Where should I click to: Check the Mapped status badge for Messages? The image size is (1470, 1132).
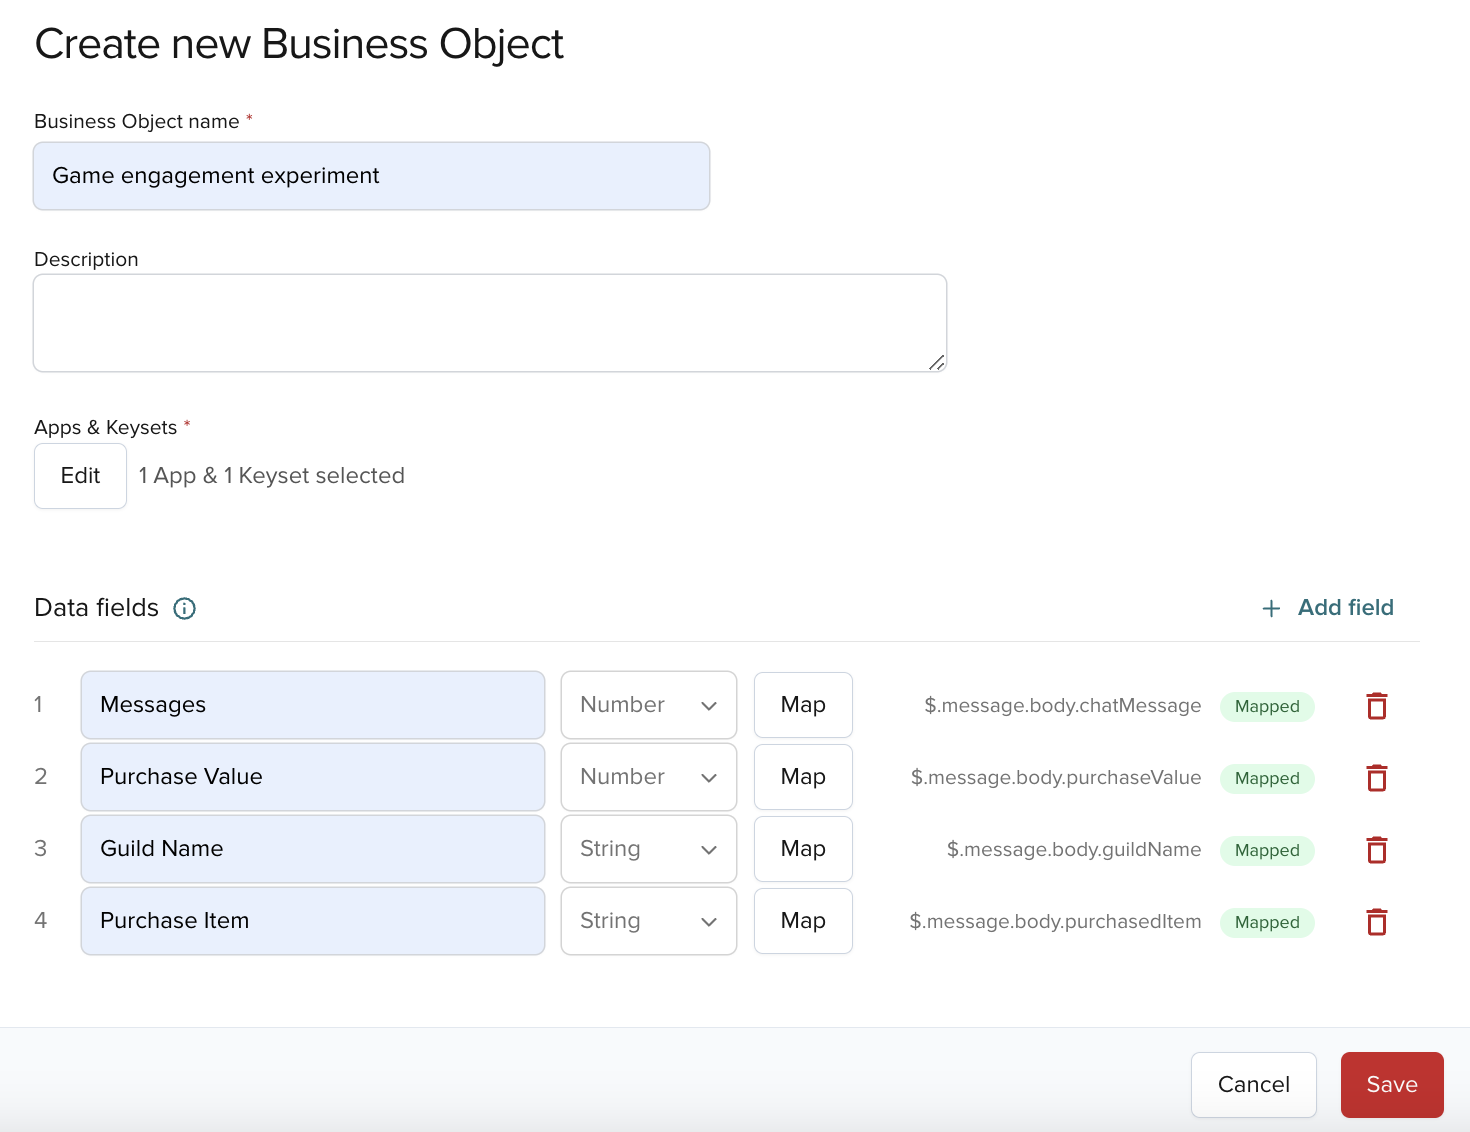click(1267, 706)
